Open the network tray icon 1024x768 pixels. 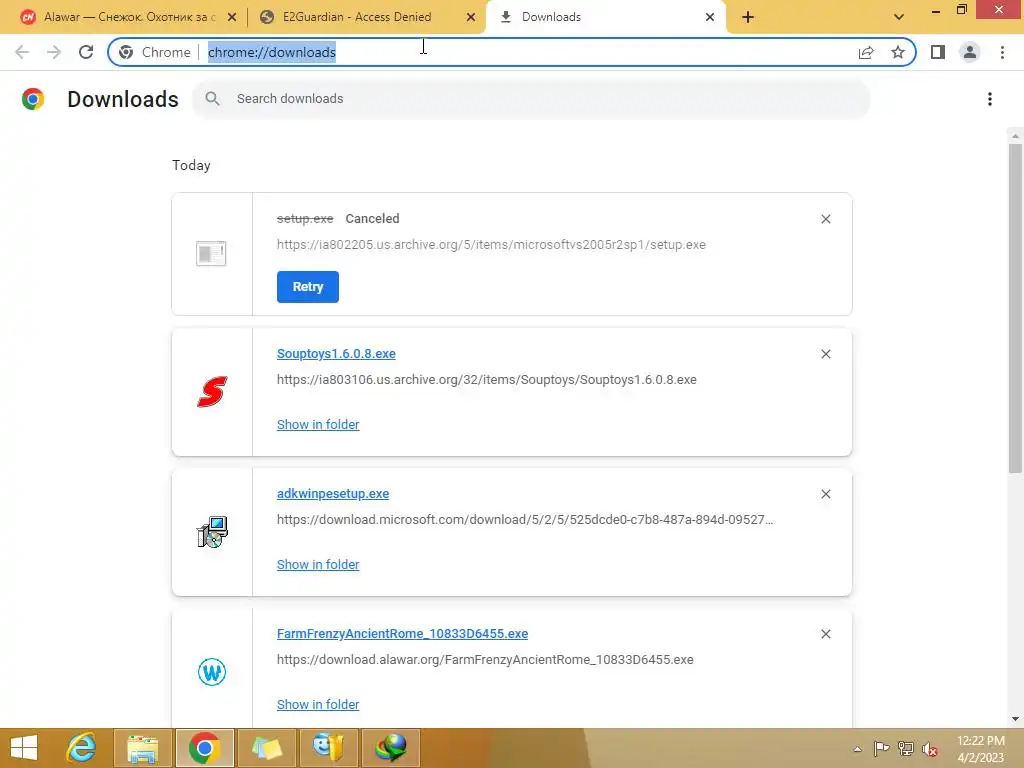[906, 748]
